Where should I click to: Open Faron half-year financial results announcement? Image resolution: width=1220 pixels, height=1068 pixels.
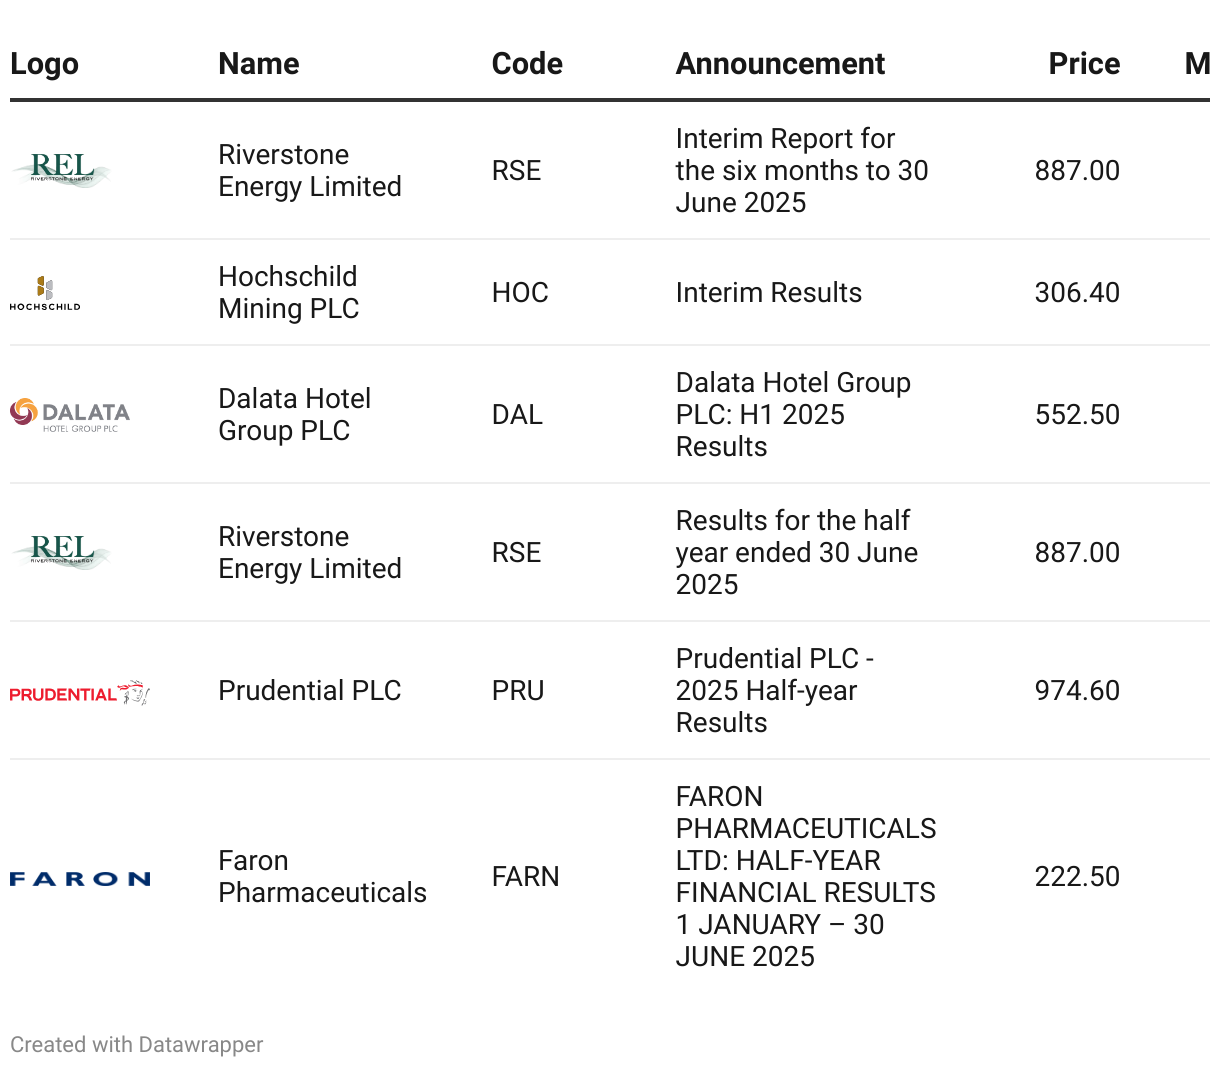pos(806,877)
